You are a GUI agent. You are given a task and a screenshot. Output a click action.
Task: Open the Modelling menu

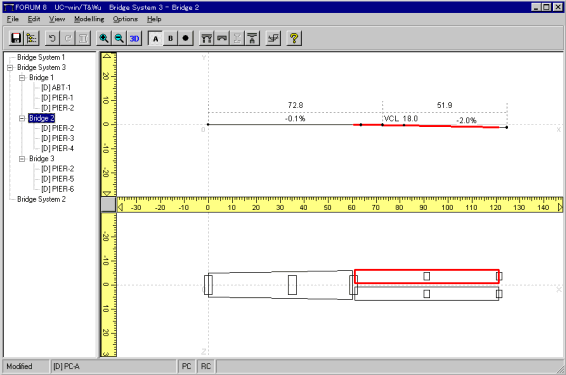pyautogui.click(x=89, y=19)
